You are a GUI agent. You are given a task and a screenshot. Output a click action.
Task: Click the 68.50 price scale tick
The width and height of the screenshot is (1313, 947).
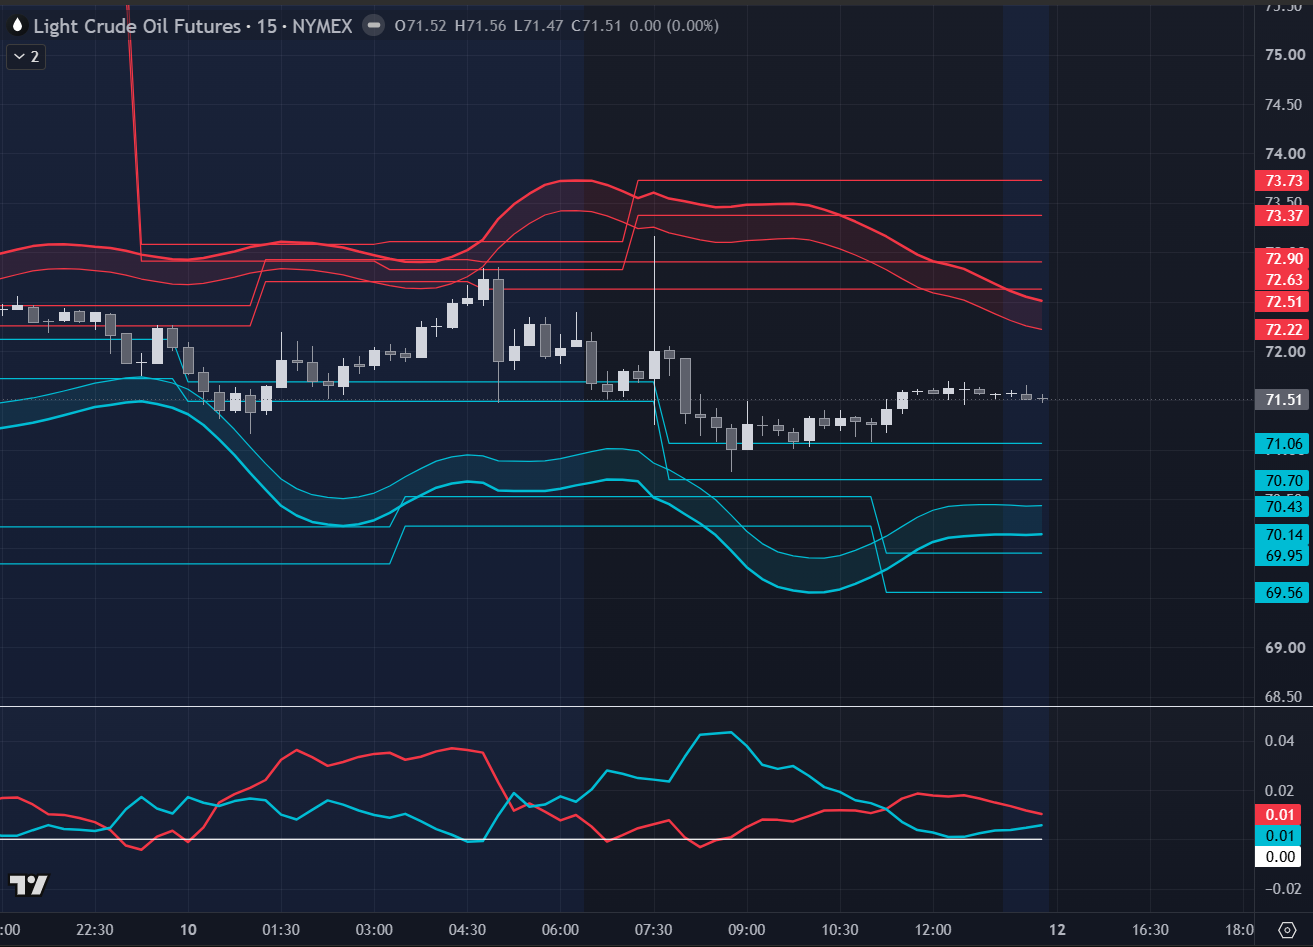pyautogui.click(x=1283, y=697)
